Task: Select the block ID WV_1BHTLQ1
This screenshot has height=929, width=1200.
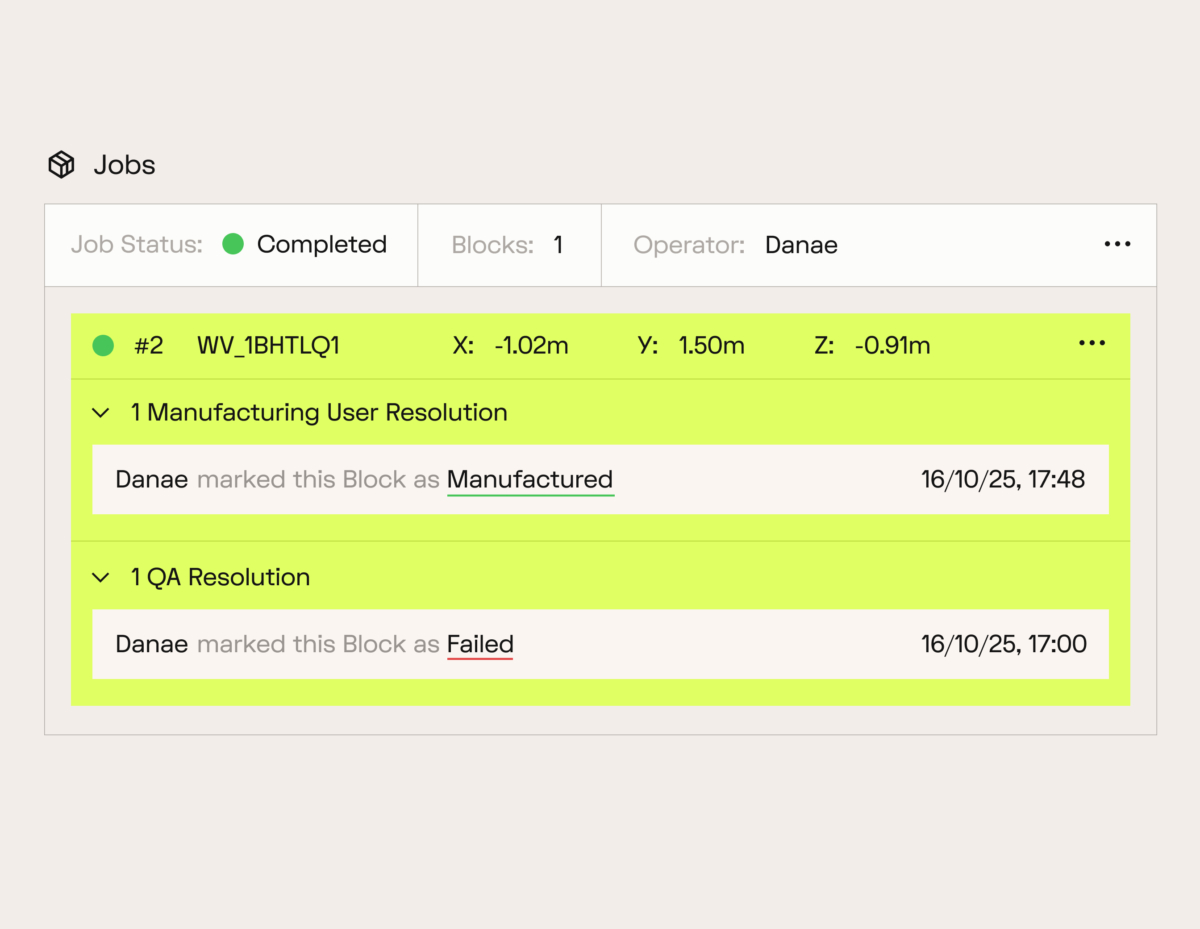Action: [268, 346]
